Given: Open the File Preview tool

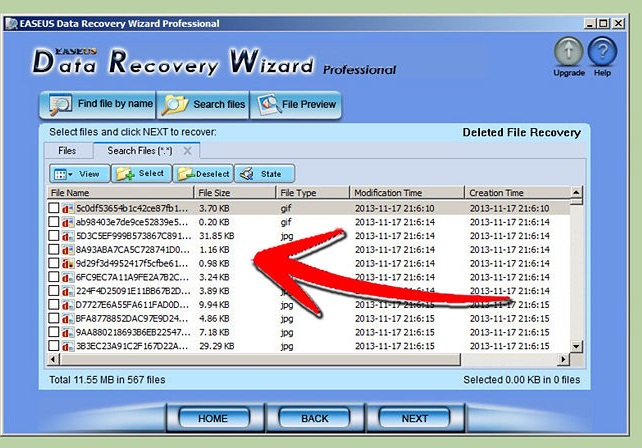Looking at the screenshot, I should 295,105.
